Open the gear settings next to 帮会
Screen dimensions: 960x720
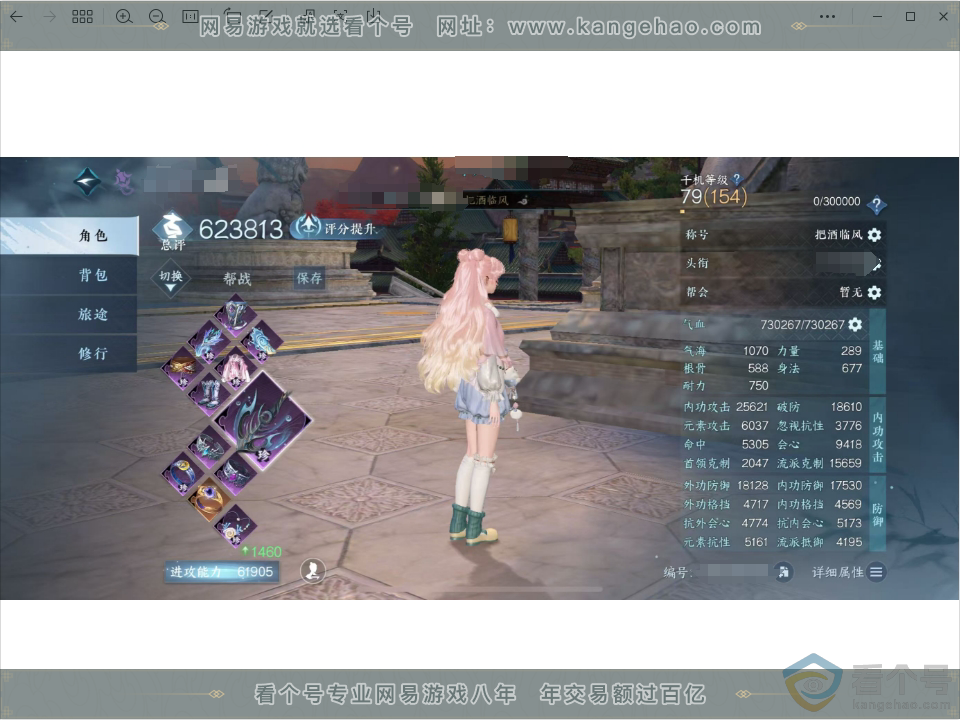[874, 292]
